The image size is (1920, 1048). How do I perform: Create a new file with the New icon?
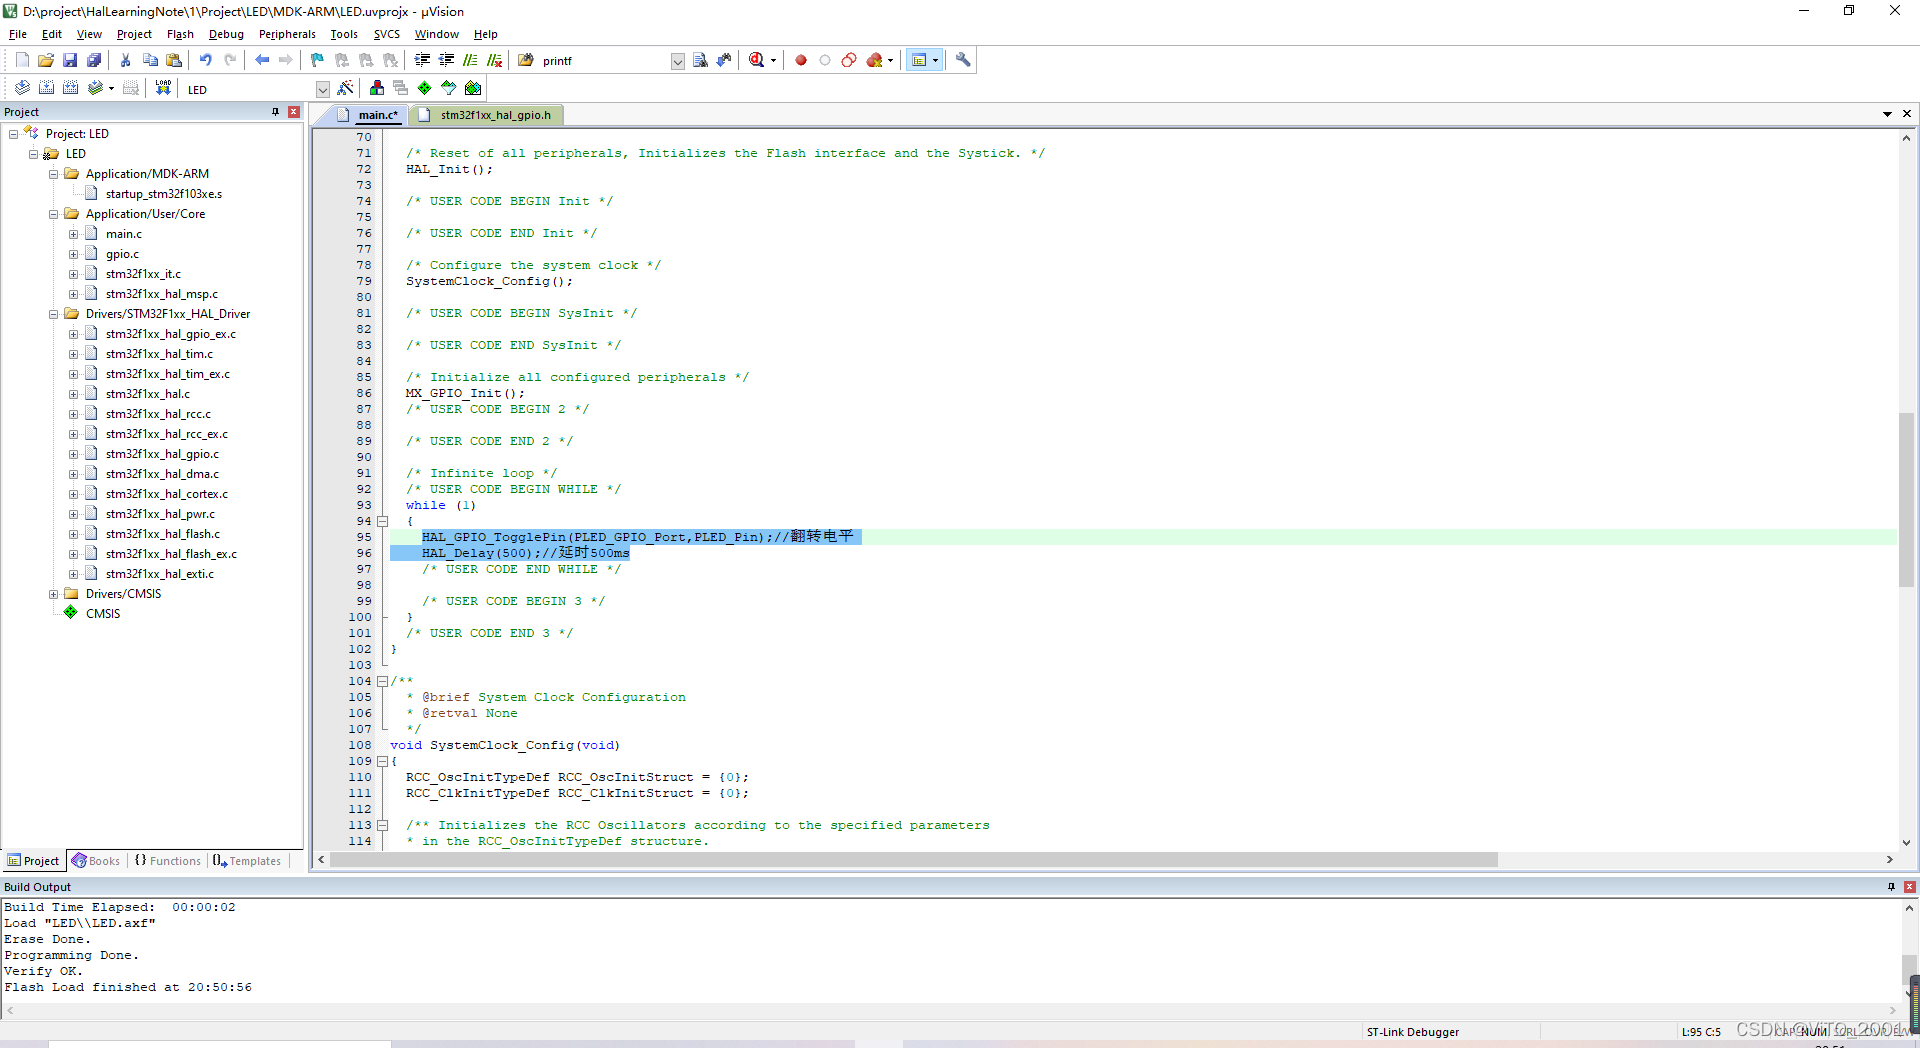click(22, 60)
